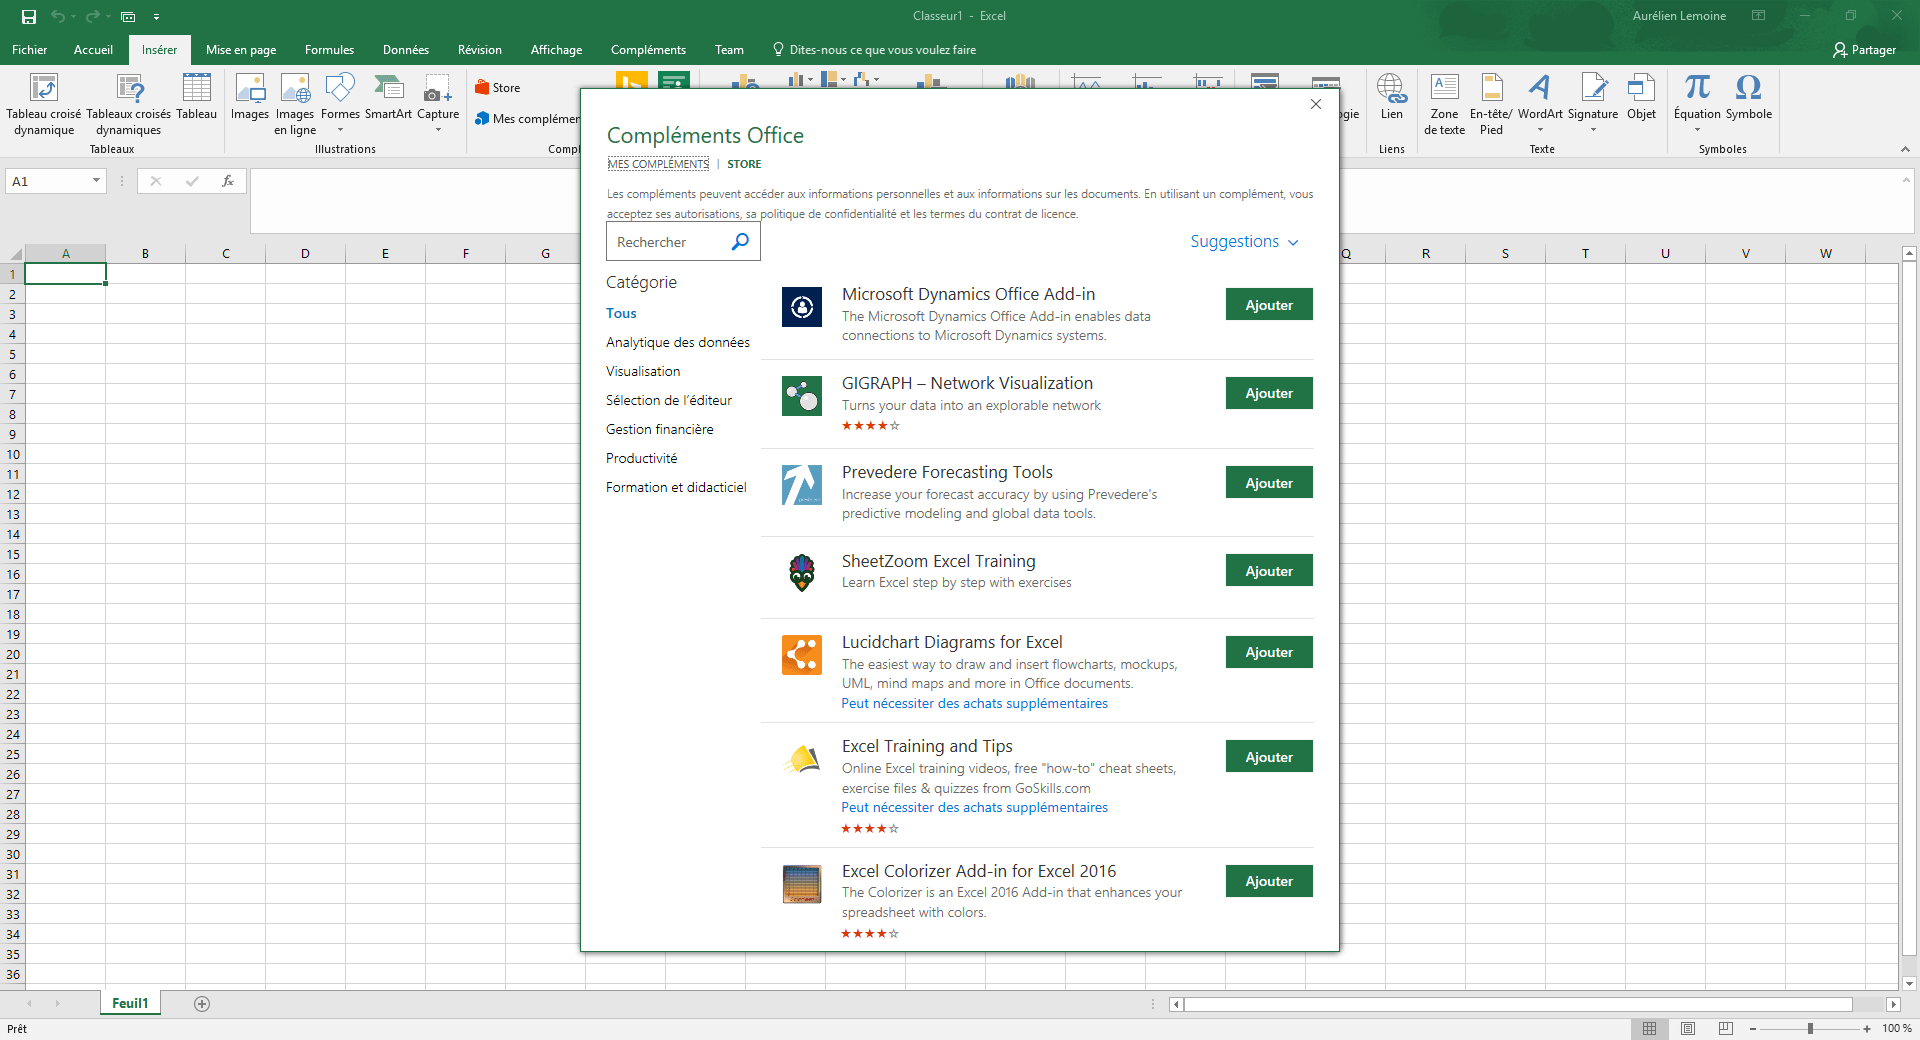Open purchase notice link under Lucidchart

pyautogui.click(x=975, y=703)
